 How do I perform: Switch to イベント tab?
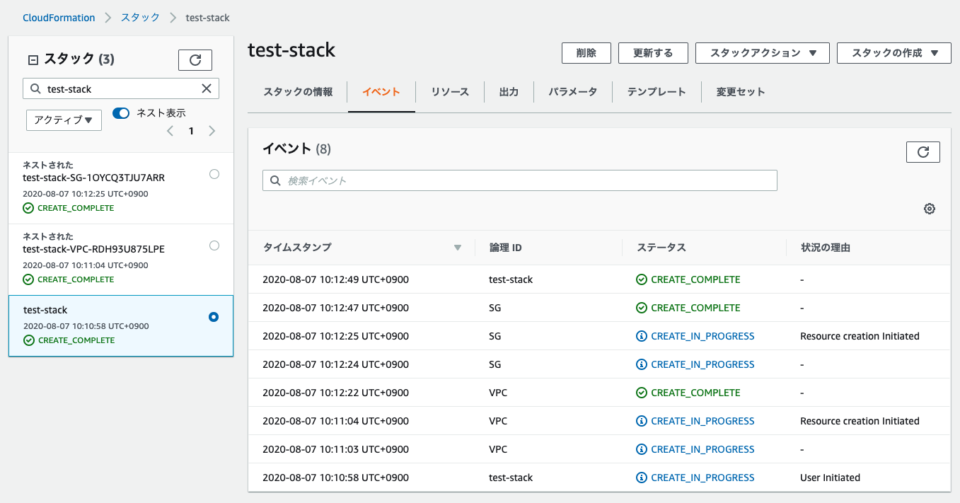(381, 92)
